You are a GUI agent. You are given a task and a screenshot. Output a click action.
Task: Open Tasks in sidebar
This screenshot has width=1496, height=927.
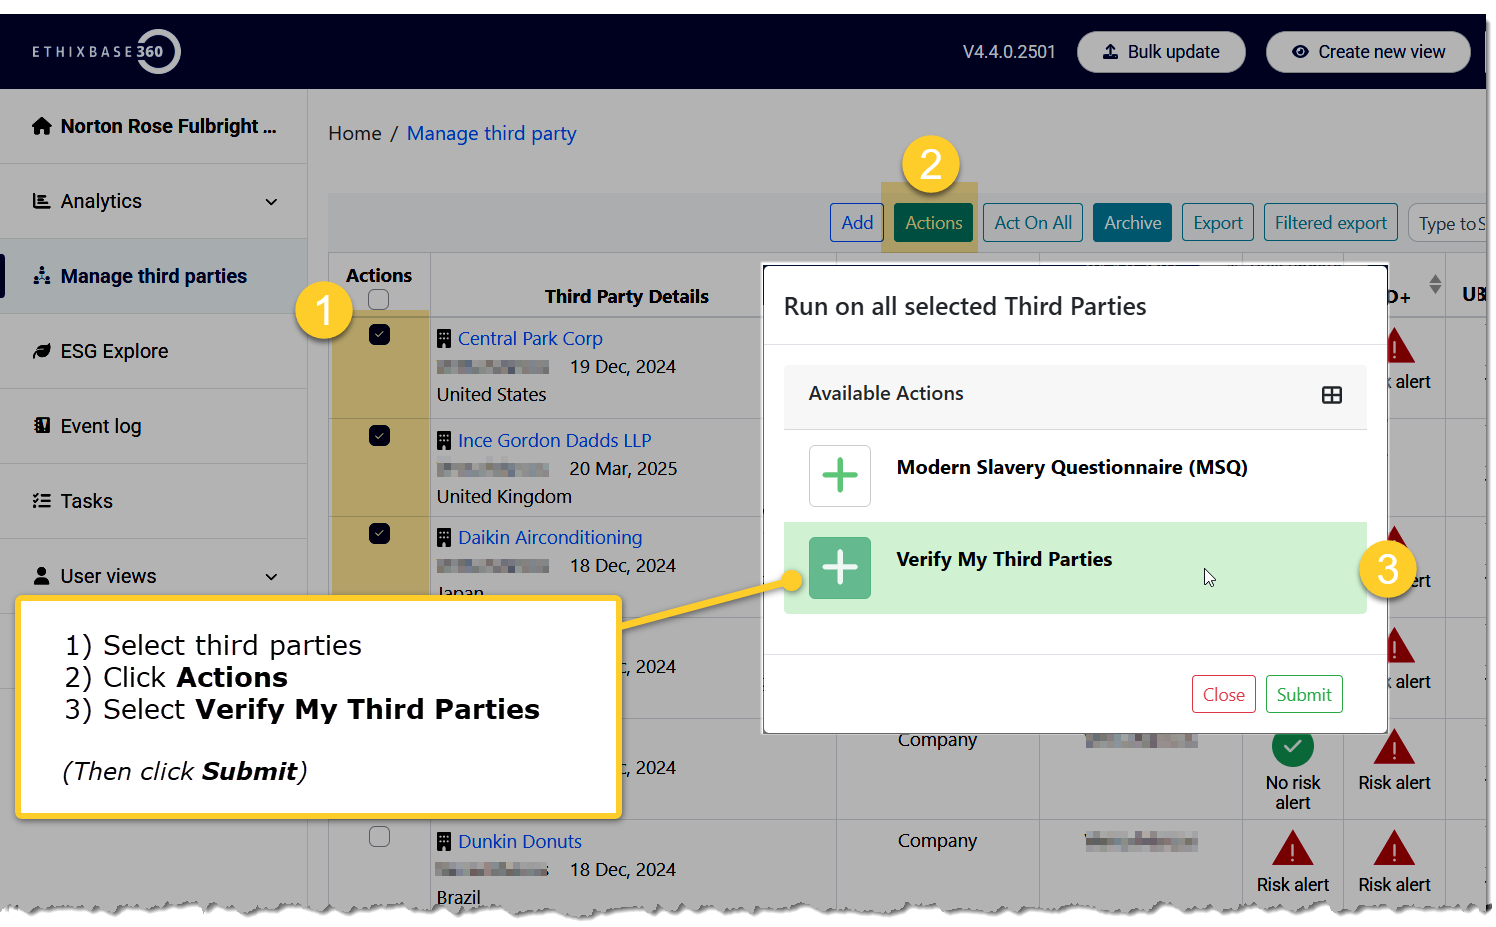tap(153, 501)
